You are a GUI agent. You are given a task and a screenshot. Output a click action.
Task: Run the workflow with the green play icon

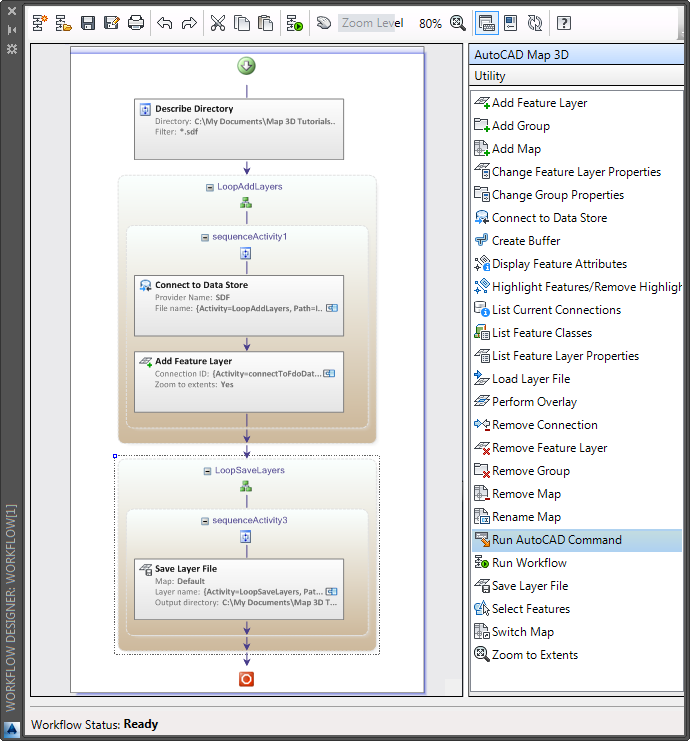(295, 23)
